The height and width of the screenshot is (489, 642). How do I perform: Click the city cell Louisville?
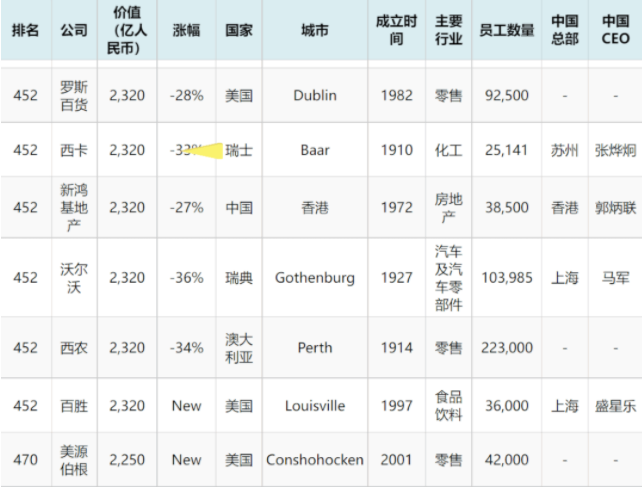click(x=315, y=406)
